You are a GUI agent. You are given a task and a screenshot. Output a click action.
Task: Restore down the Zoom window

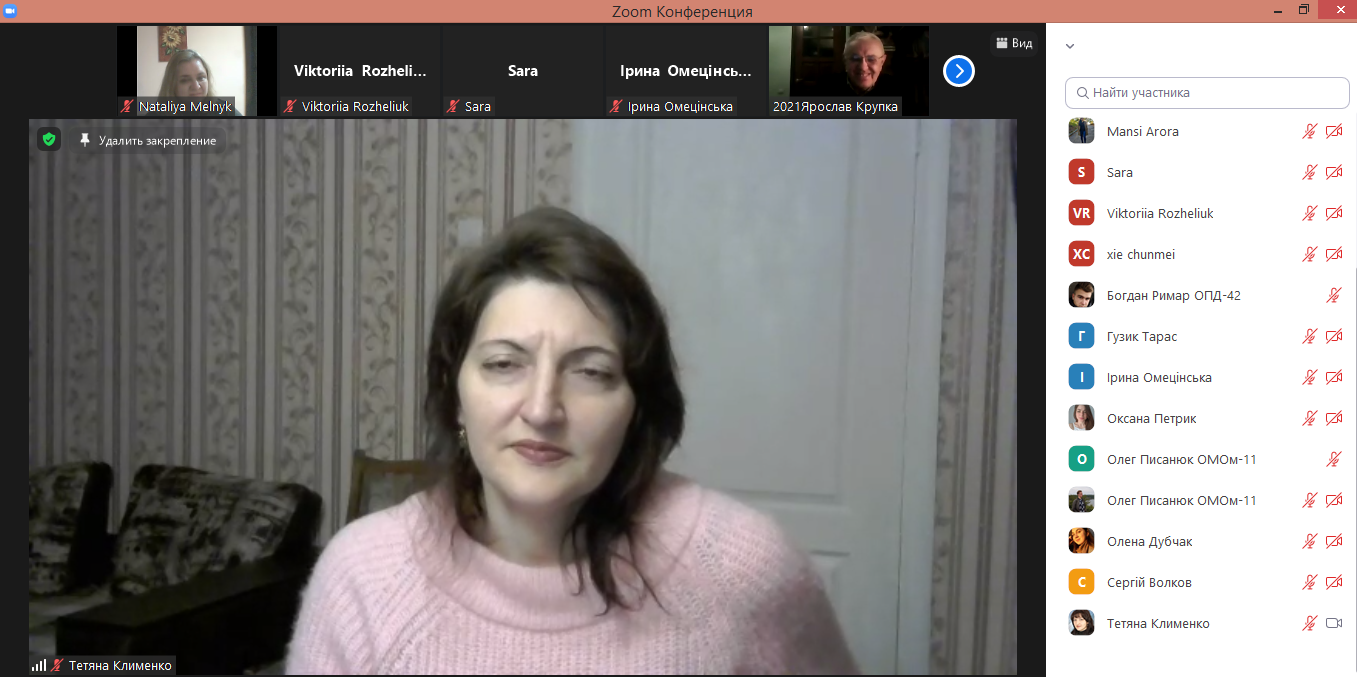tap(1303, 10)
